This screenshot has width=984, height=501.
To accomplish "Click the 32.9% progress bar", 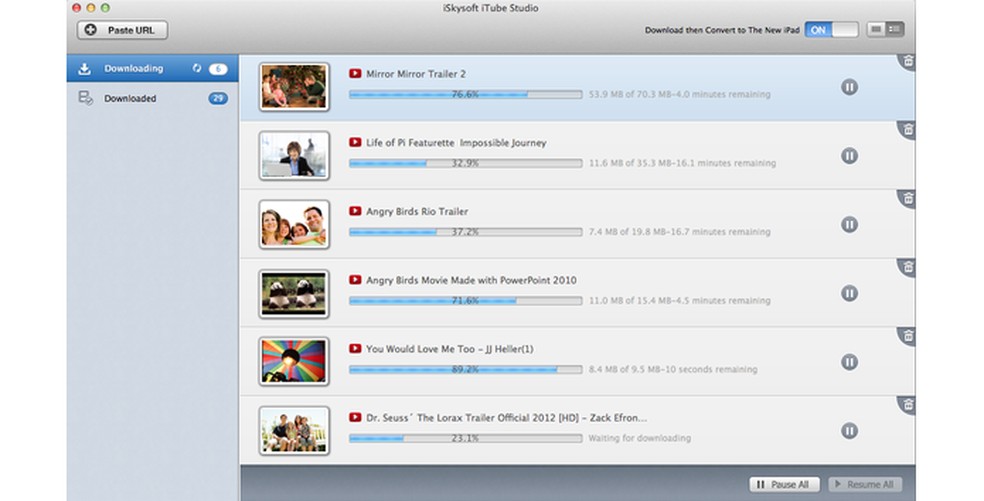I will (x=466, y=163).
